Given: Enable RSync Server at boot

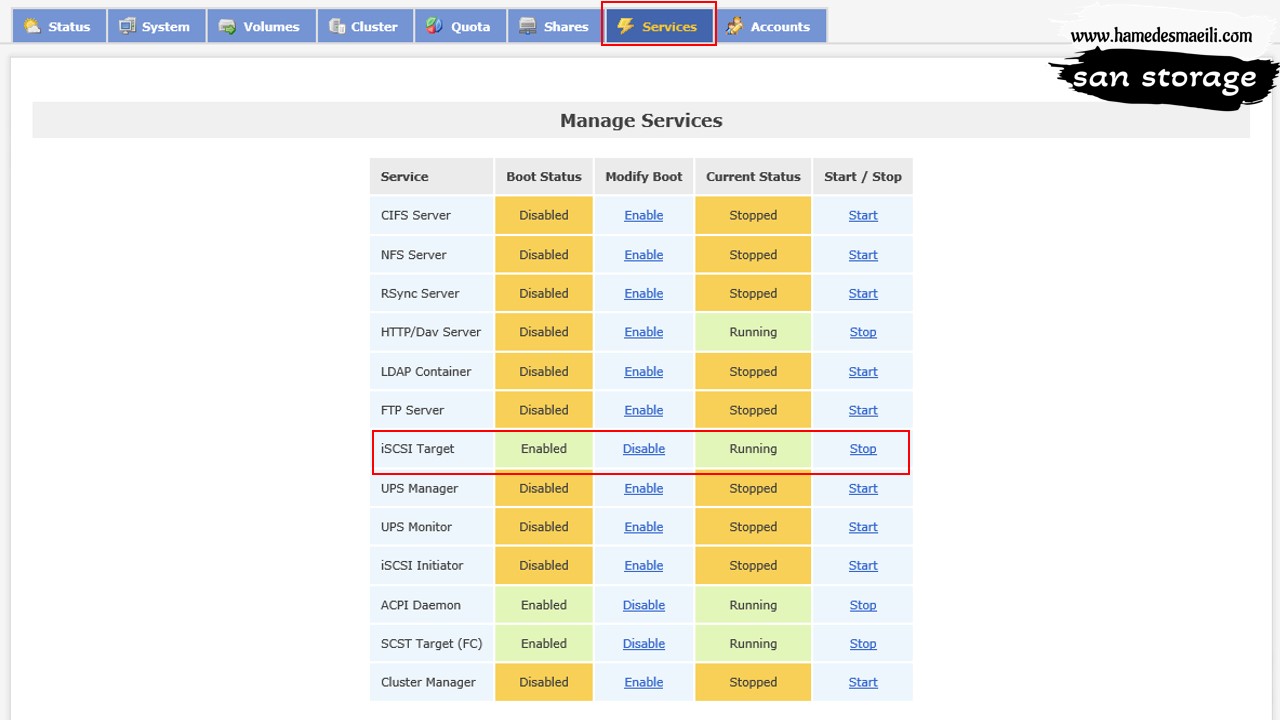Looking at the screenshot, I should click(644, 293).
